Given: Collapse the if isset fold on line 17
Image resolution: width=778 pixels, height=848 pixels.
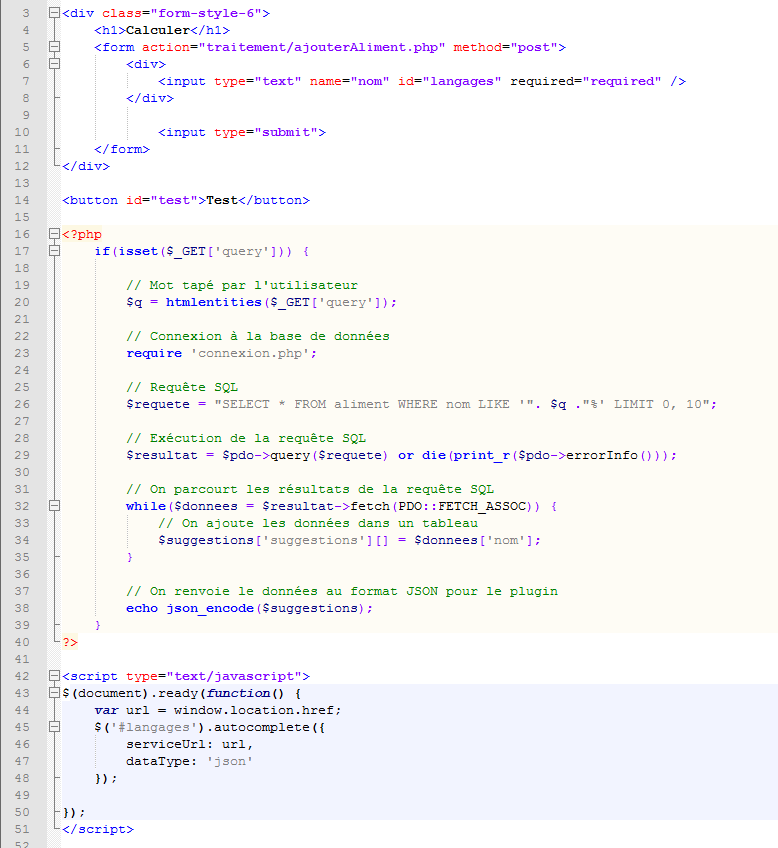Looking at the screenshot, I should 54,251.
